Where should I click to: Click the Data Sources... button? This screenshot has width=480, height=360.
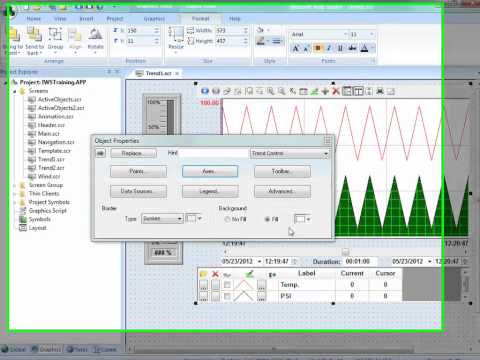pos(138,191)
